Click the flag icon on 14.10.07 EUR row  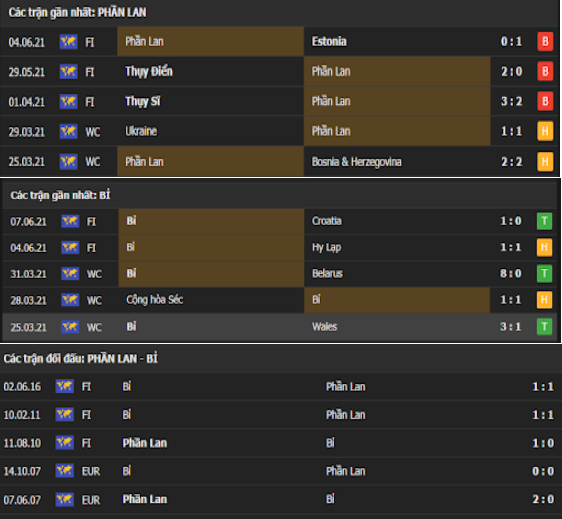[x=65, y=471]
